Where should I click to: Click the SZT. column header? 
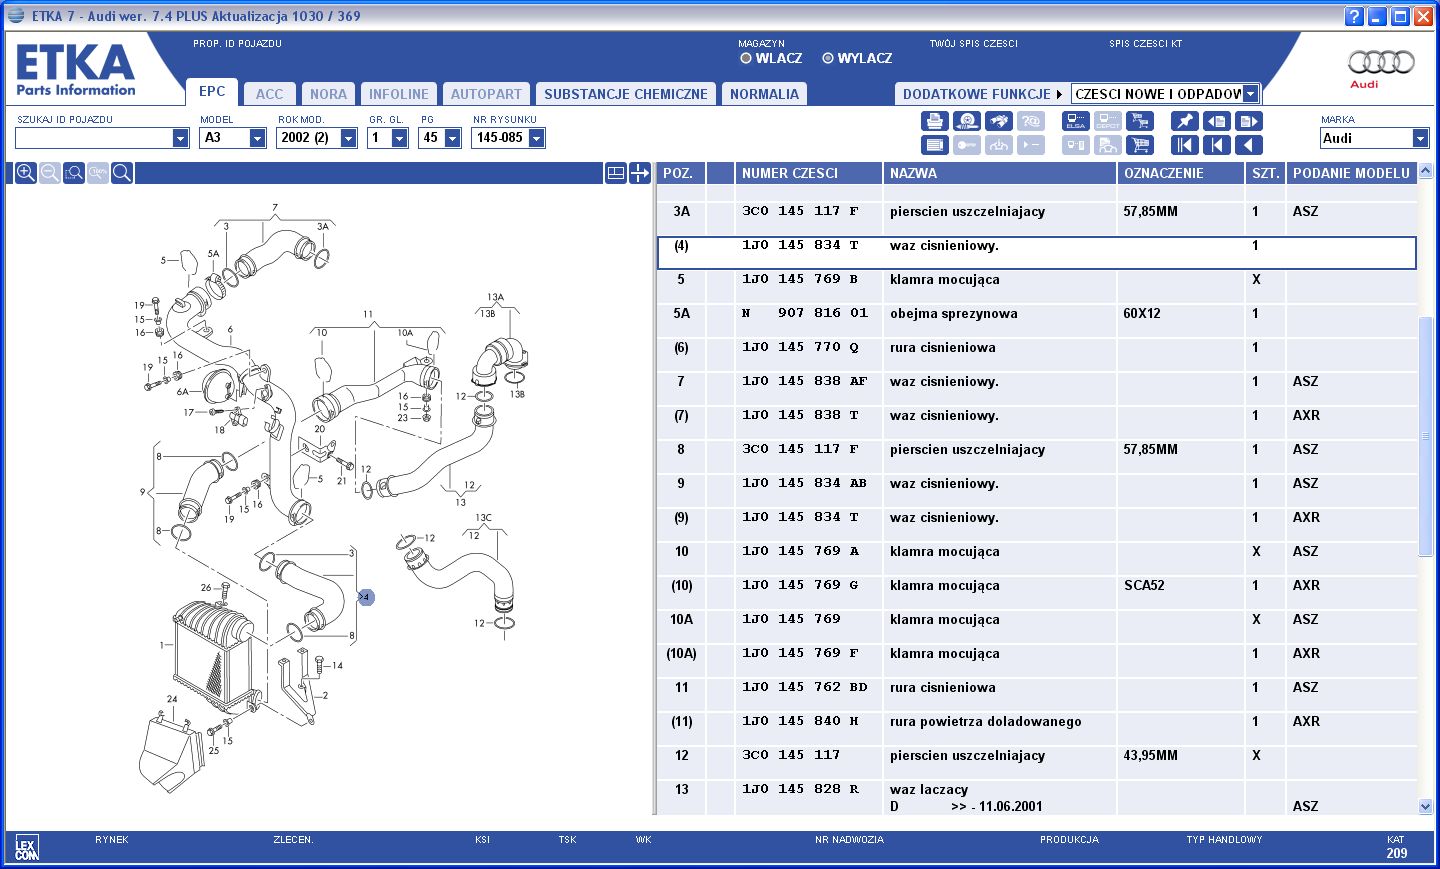click(1266, 173)
